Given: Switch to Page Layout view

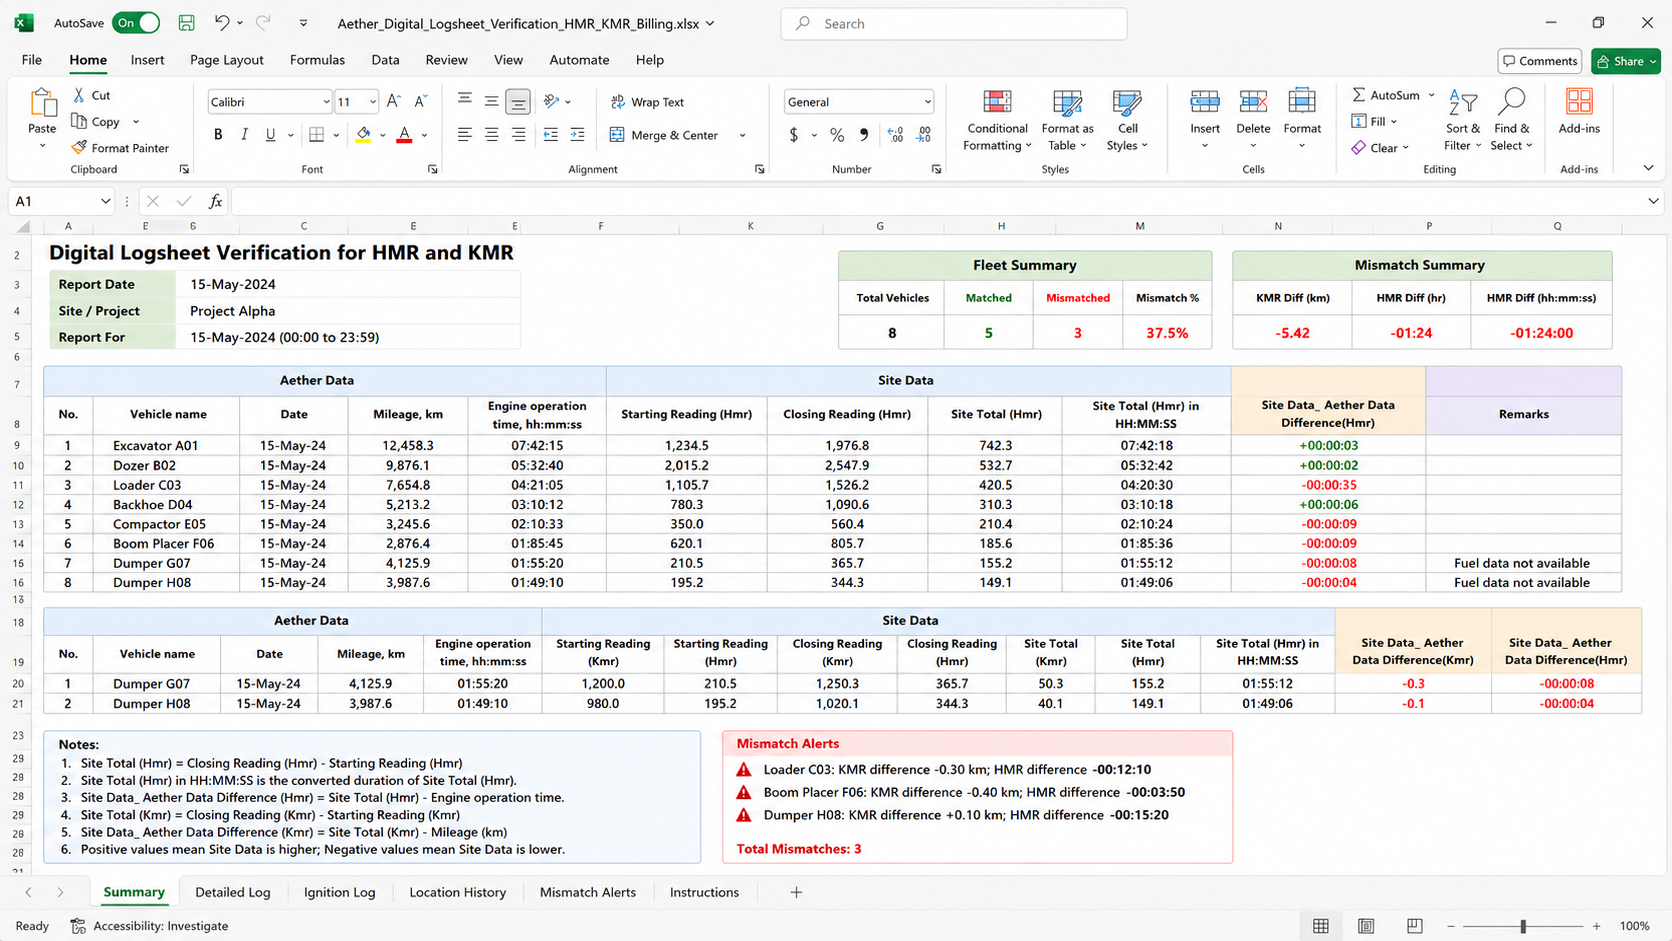Looking at the screenshot, I should point(1366,926).
